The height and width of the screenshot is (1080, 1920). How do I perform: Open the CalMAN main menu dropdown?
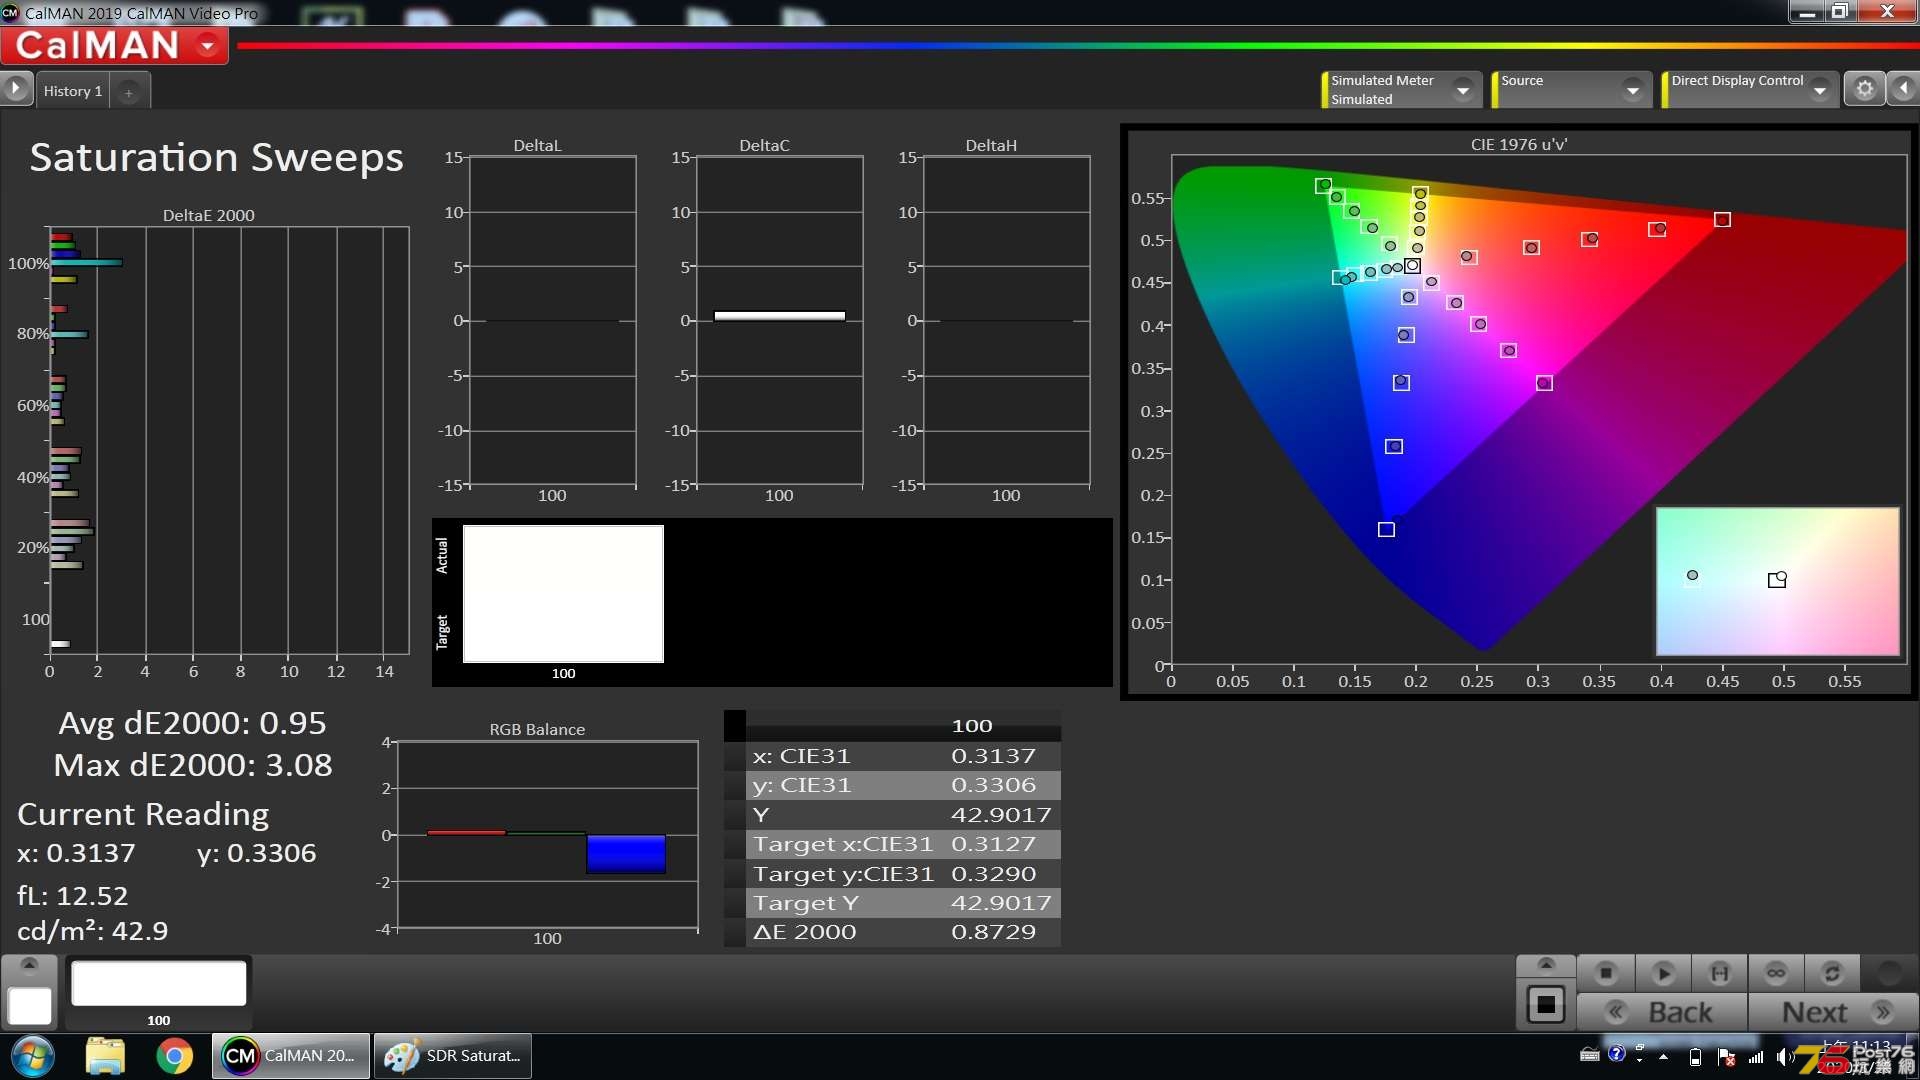[x=208, y=45]
